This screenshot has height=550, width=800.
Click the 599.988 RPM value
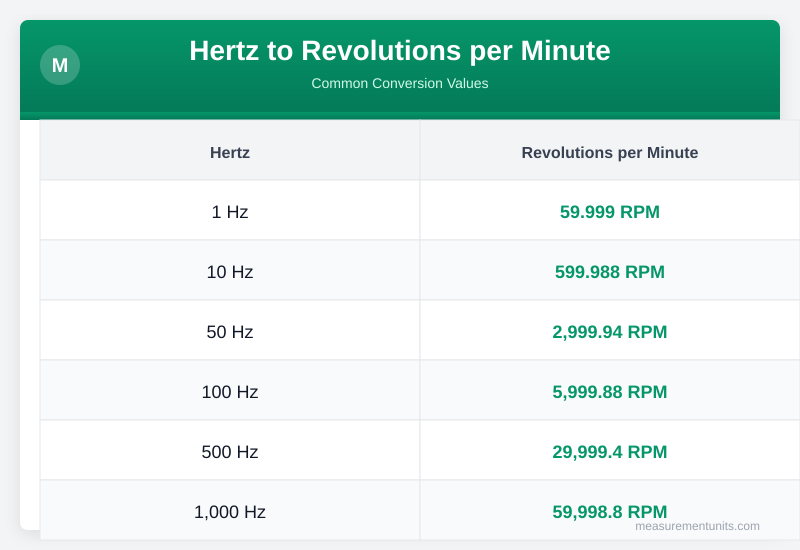610,272
